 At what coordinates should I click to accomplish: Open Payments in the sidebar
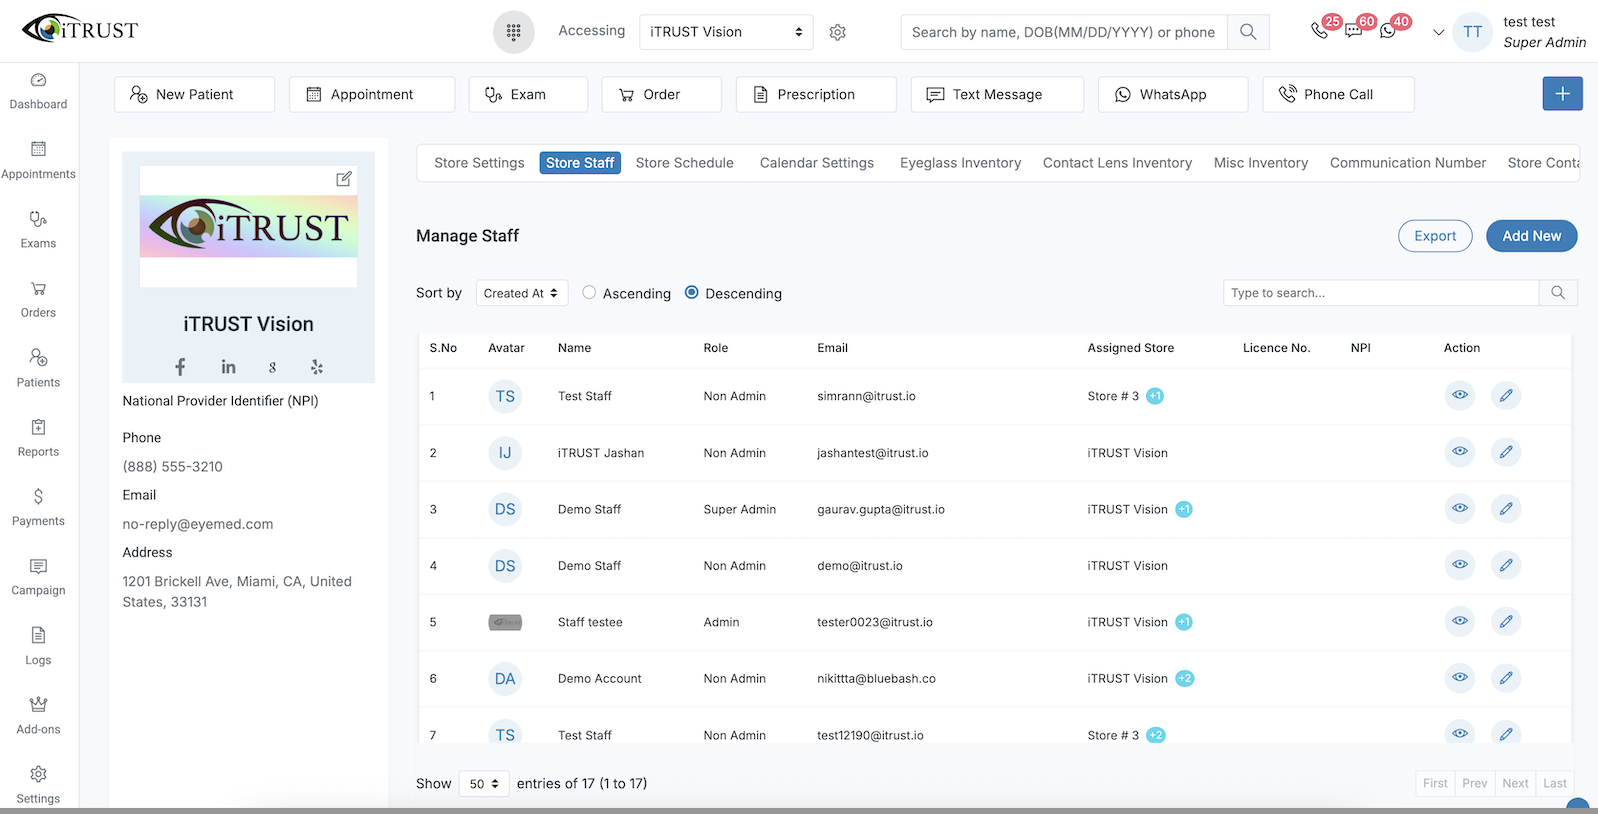[x=38, y=508]
